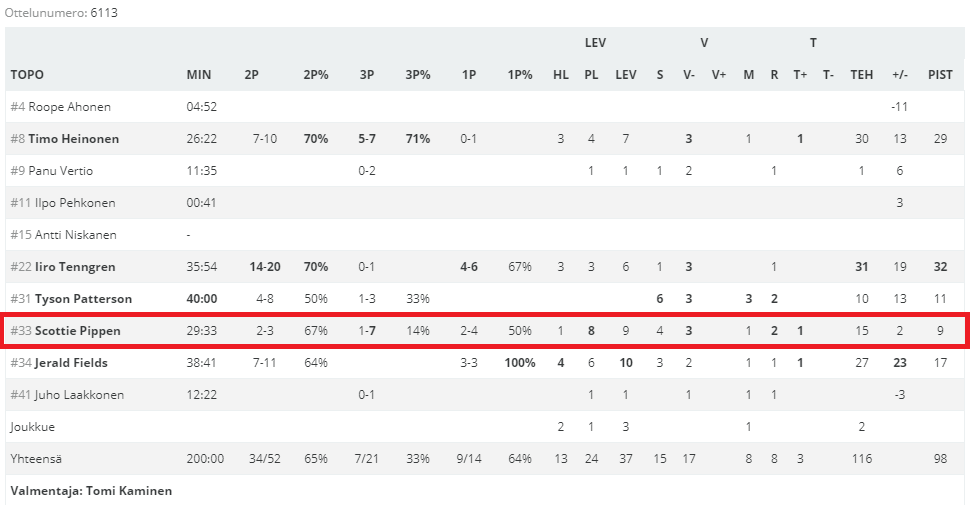Click the HL column header
This screenshot has height=505, width=970.
[560, 75]
